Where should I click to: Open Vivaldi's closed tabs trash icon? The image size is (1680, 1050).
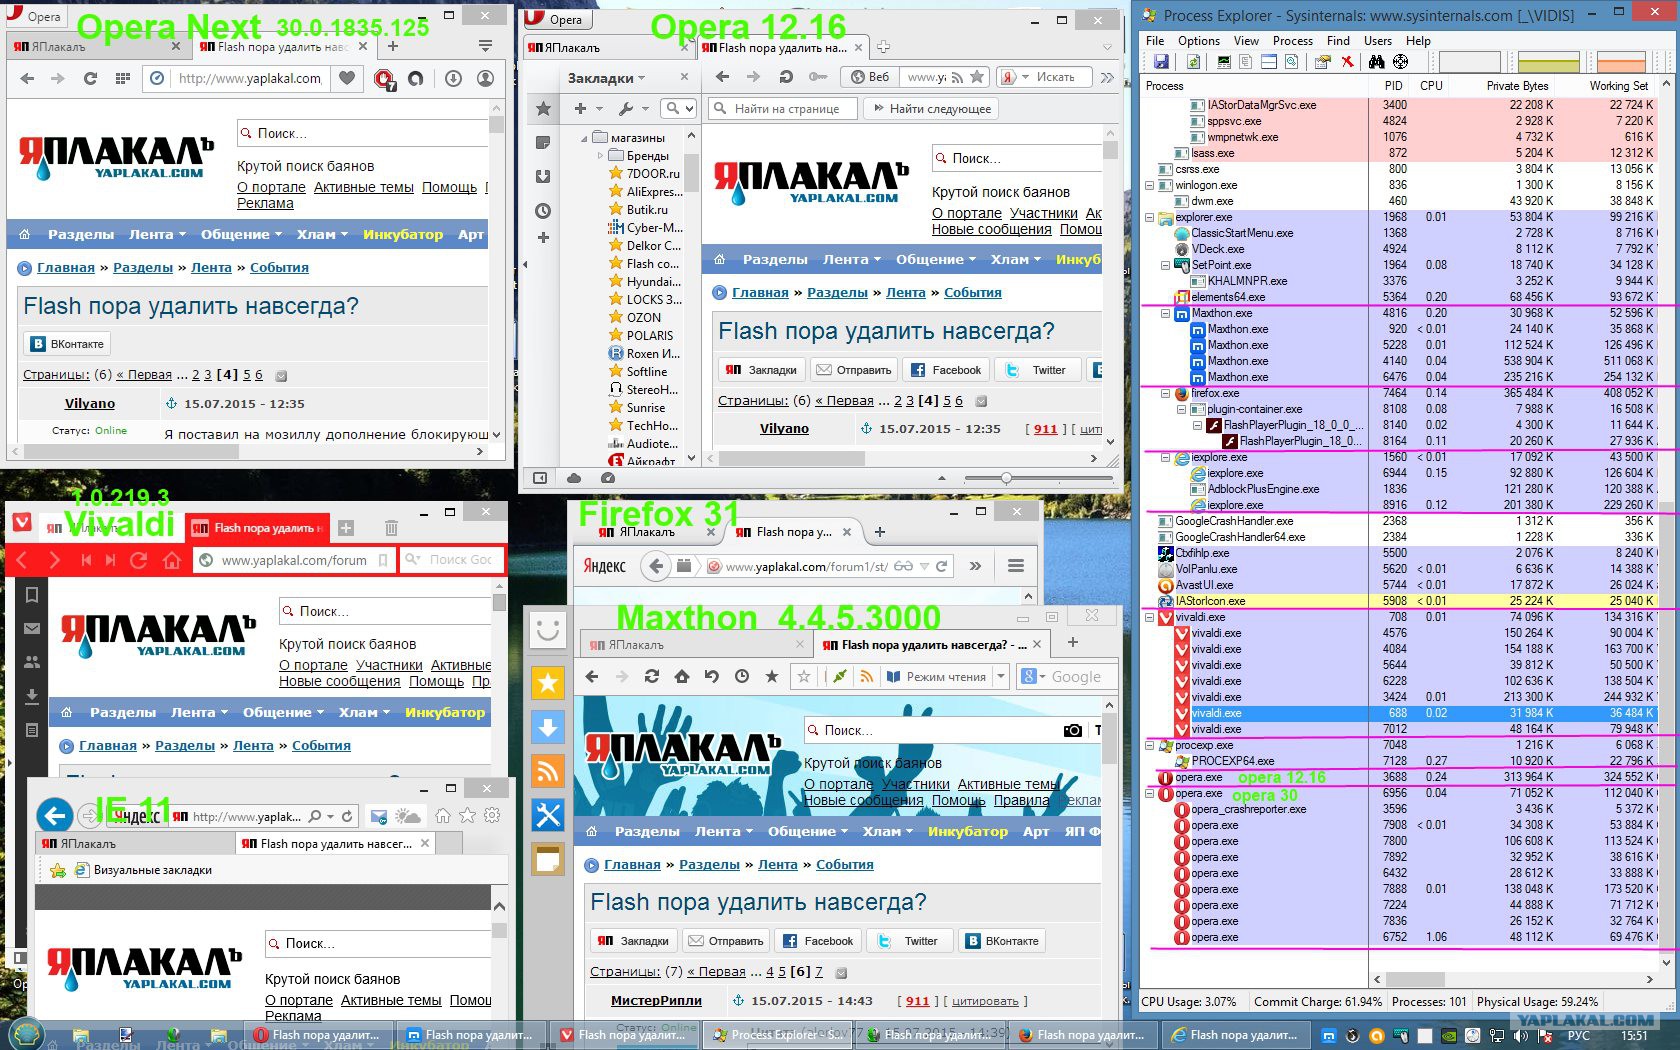pyautogui.click(x=391, y=528)
